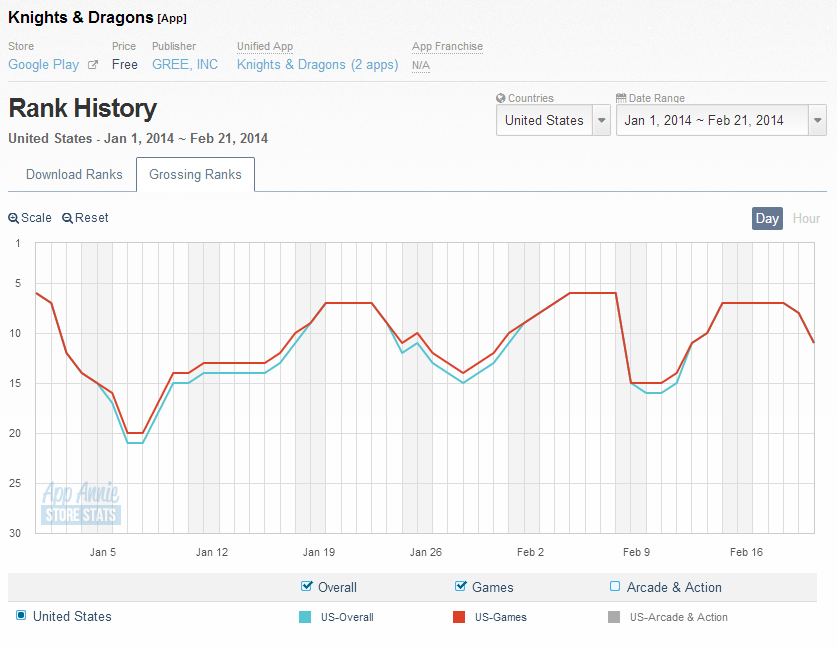The height and width of the screenshot is (648, 837).
Task: Click the globe icon beside Countries
Action: (x=501, y=98)
